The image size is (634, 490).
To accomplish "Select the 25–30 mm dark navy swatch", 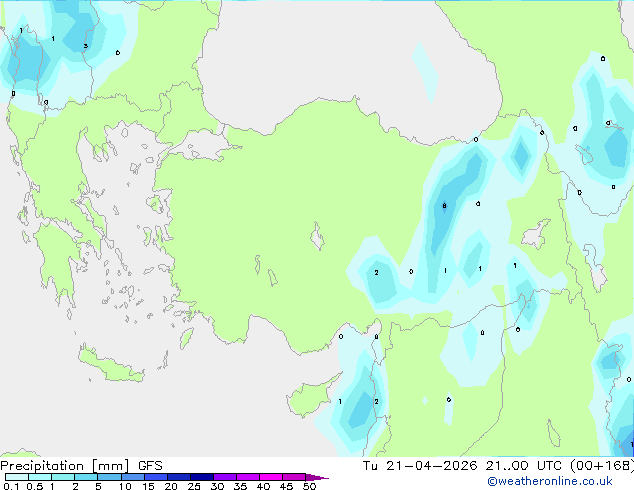I will [201, 477].
